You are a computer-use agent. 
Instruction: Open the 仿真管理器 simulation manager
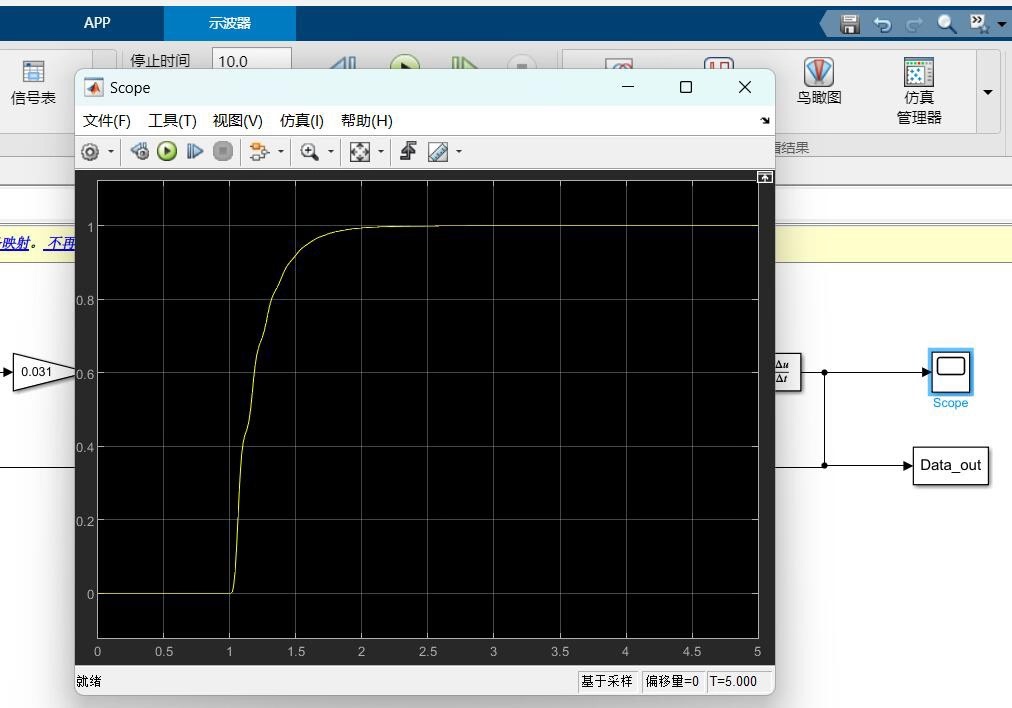pyautogui.click(x=919, y=90)
